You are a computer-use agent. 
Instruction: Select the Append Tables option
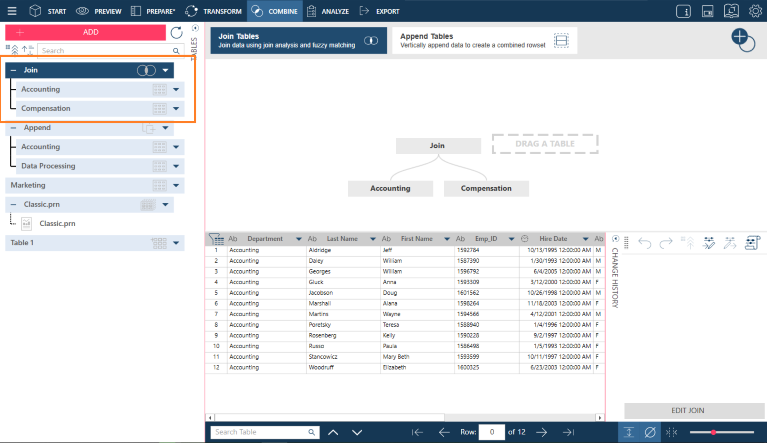tap(485, 40)
